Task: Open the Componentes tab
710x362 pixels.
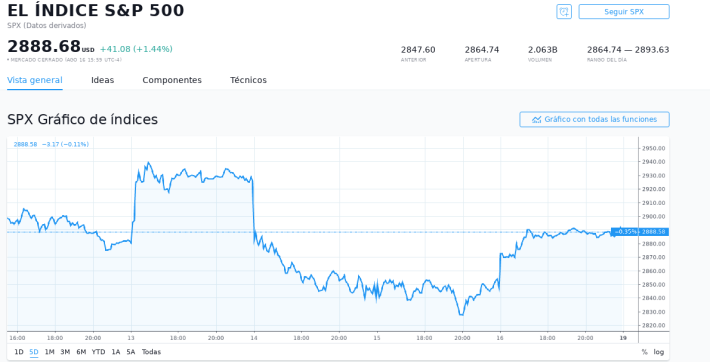Action: tap(172, 80)
